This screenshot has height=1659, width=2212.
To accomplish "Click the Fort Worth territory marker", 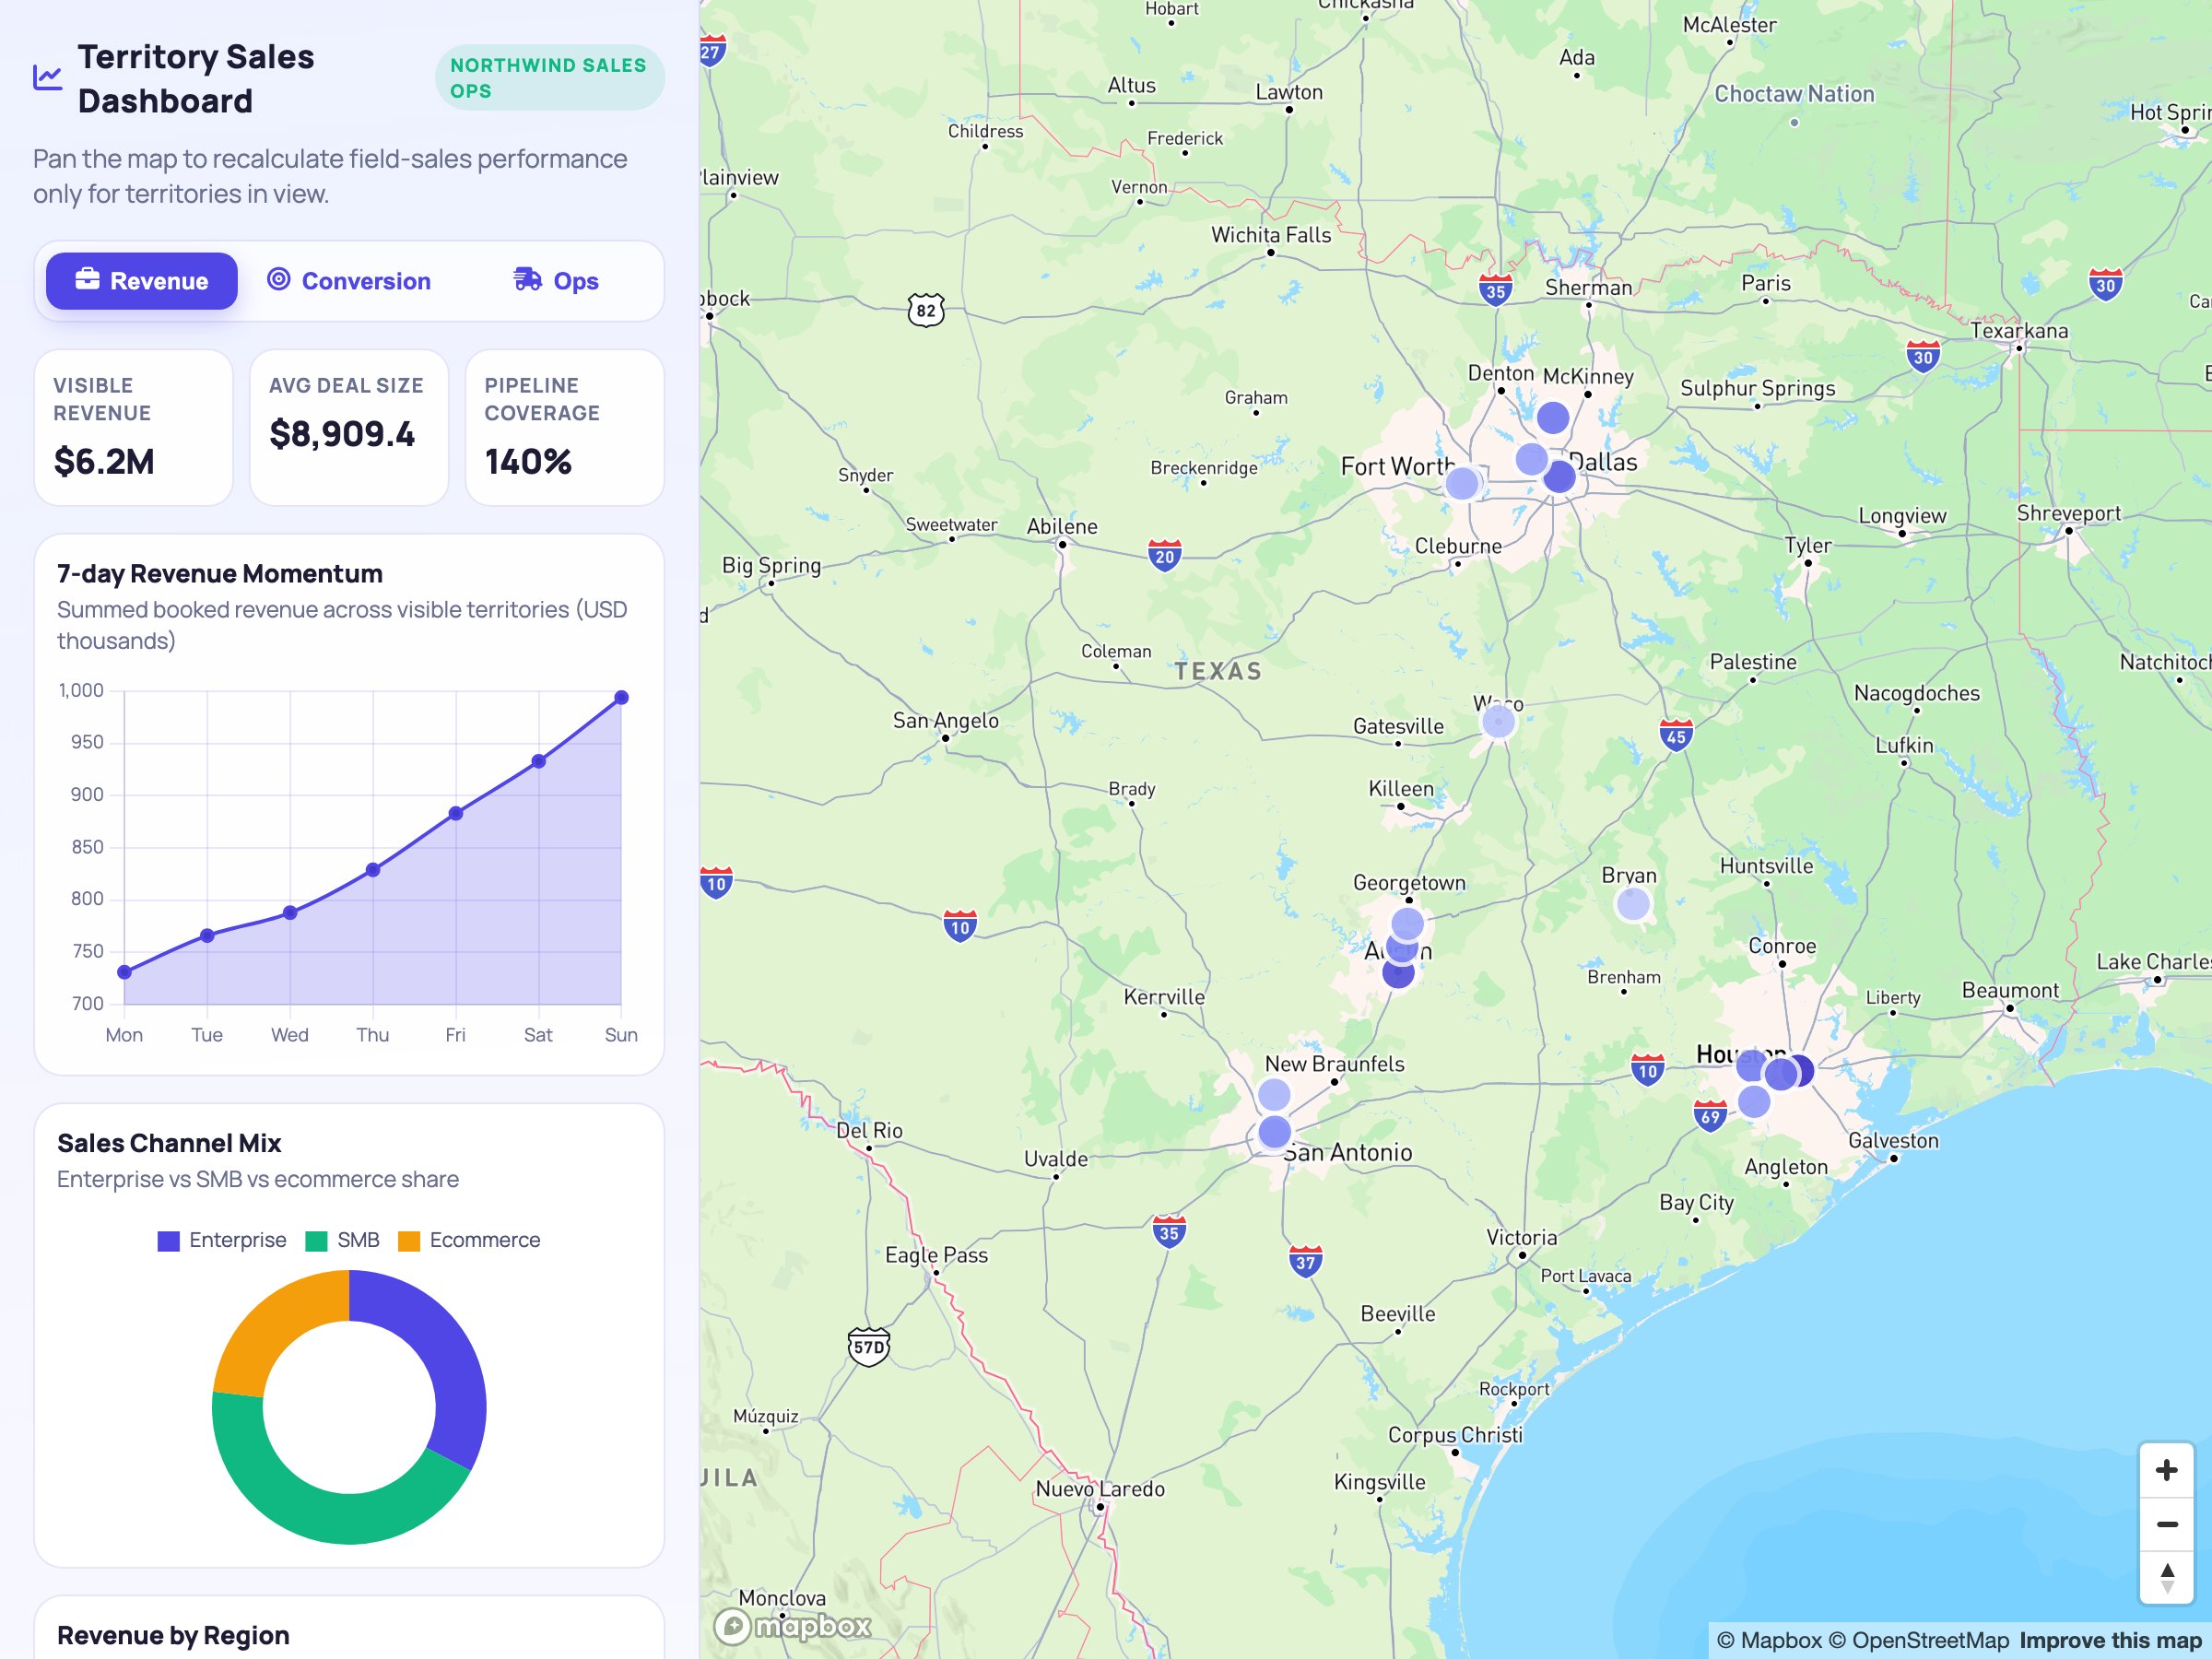I will tap(1462, 483).
